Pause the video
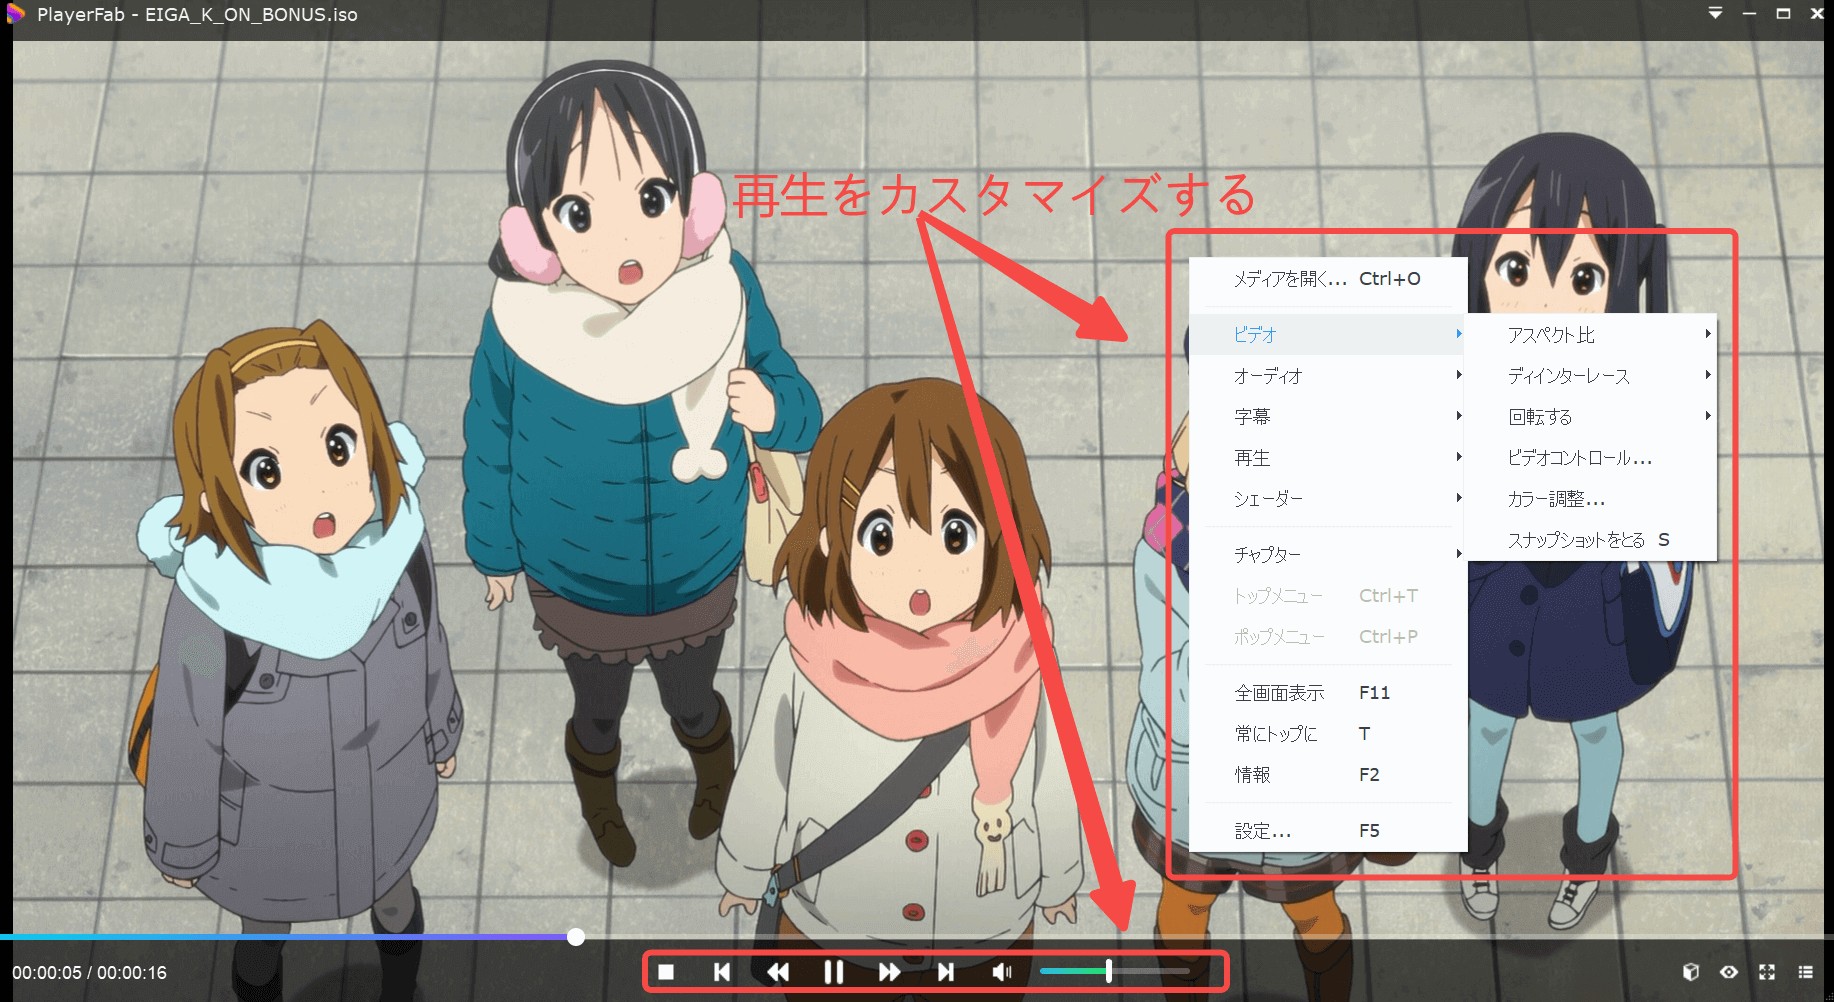This screenshot has width=1834, height=1002. click(833, 972)
